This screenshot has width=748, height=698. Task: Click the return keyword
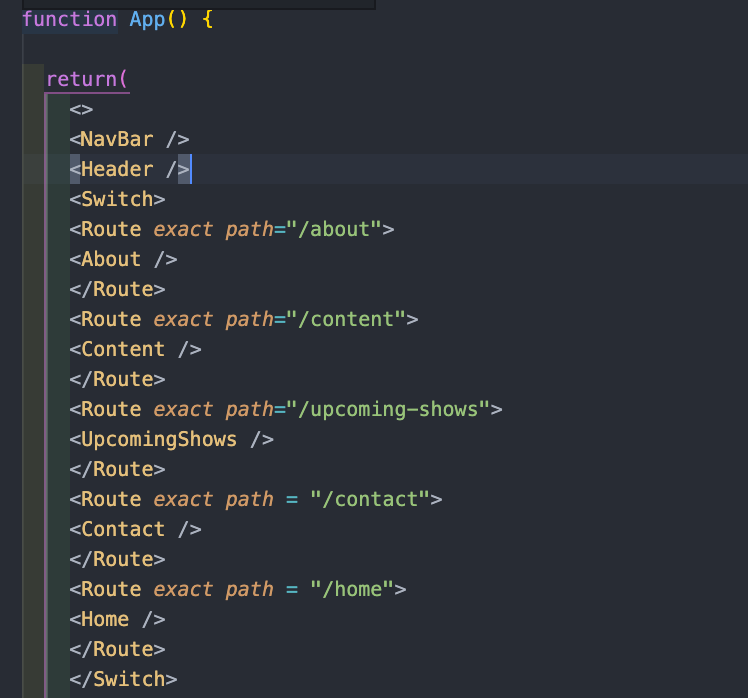pyautogui.click(x=82, y=79)
